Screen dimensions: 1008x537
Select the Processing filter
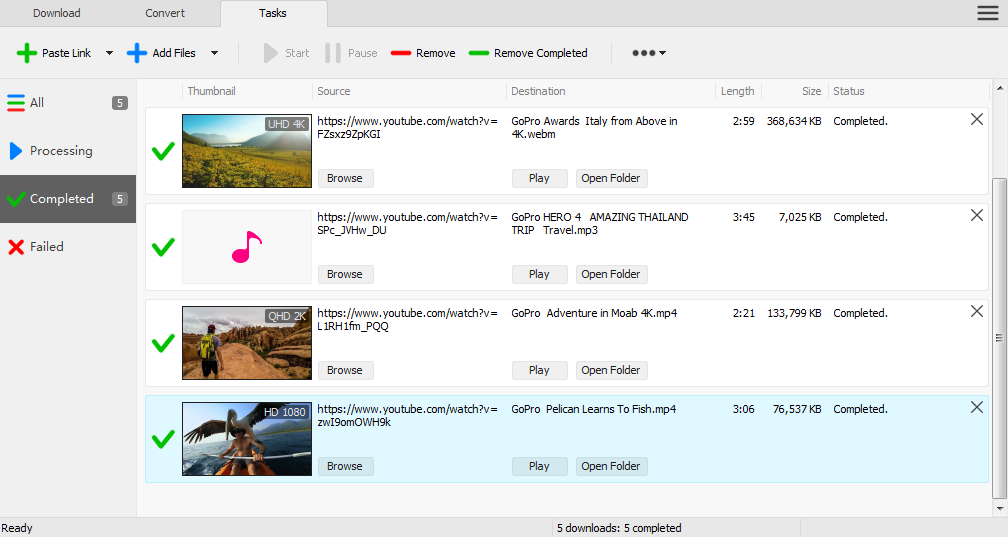pyautogui.click(x=68, y=150)
